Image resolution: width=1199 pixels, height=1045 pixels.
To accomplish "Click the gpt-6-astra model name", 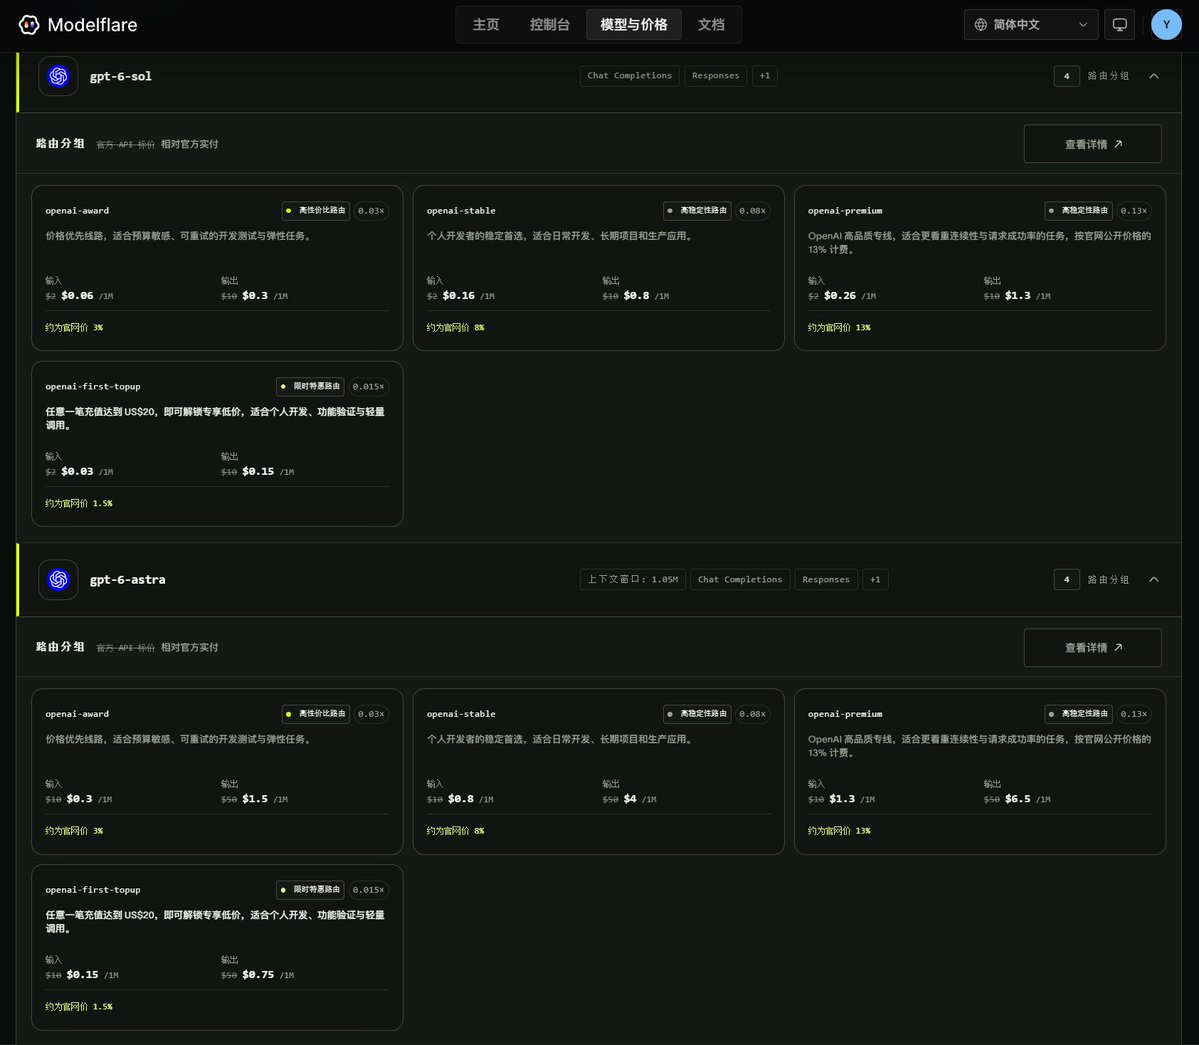I will click(x=128, y=579).
